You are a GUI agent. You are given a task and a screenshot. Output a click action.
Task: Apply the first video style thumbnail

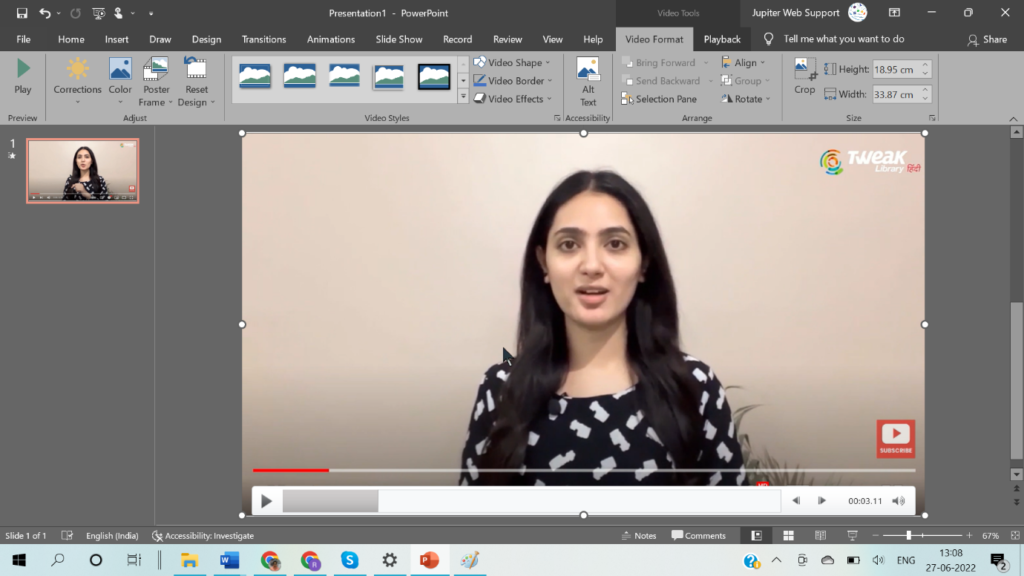tap(255, 76)
